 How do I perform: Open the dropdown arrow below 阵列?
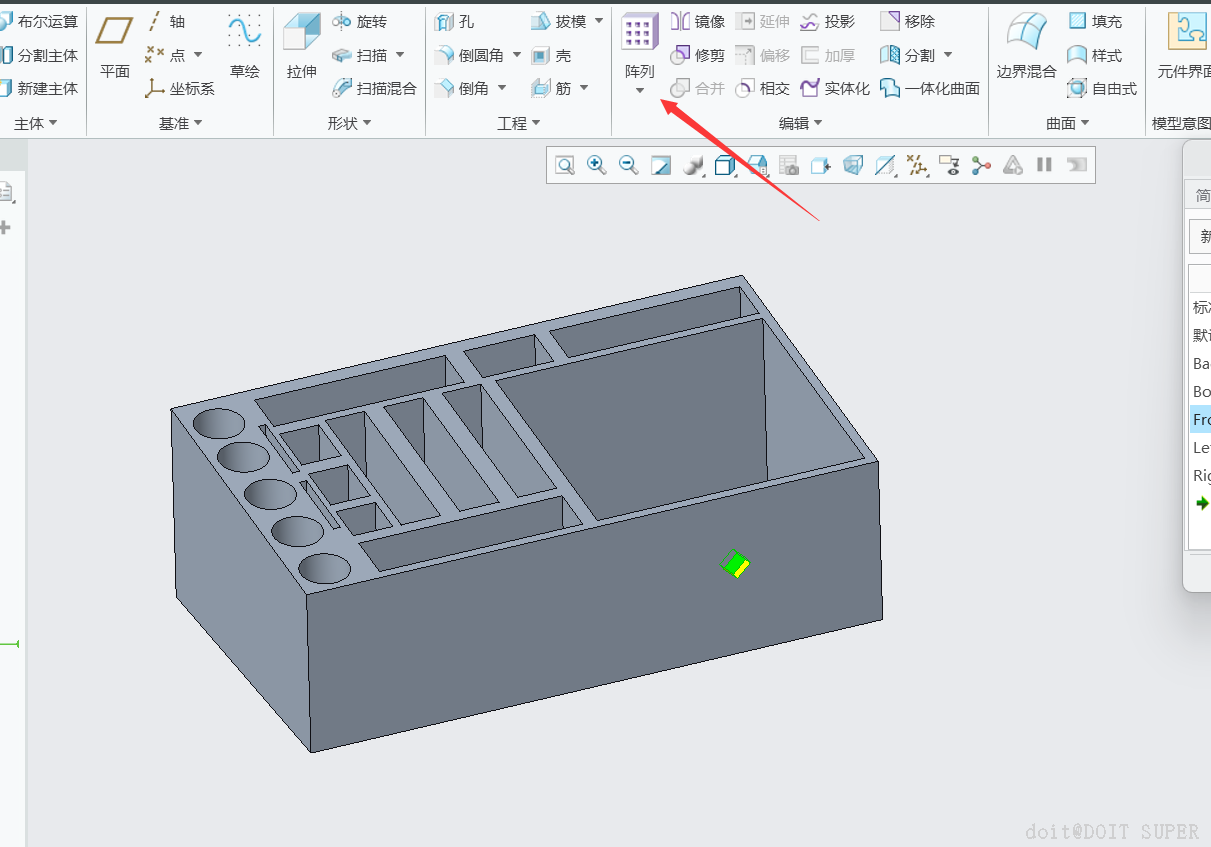coord(640,91)
